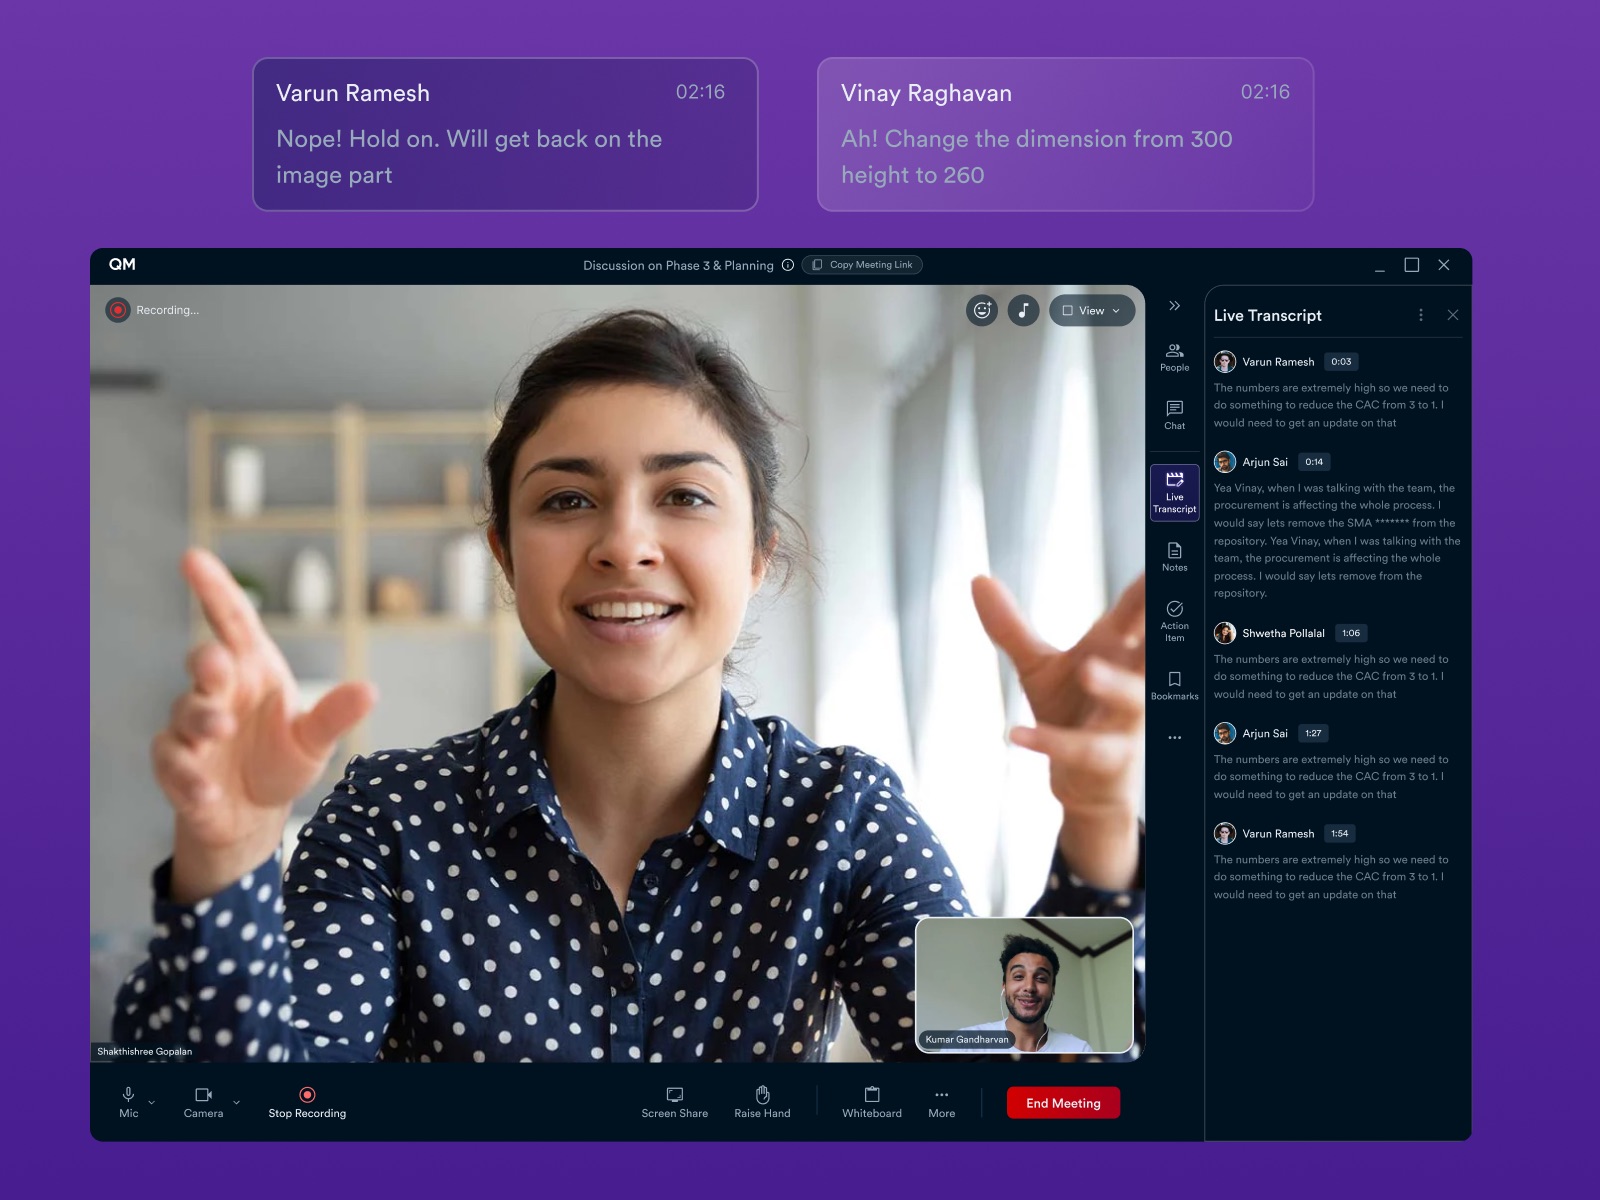
Task: Maximize the meeting window
Action: [1412, 265]
